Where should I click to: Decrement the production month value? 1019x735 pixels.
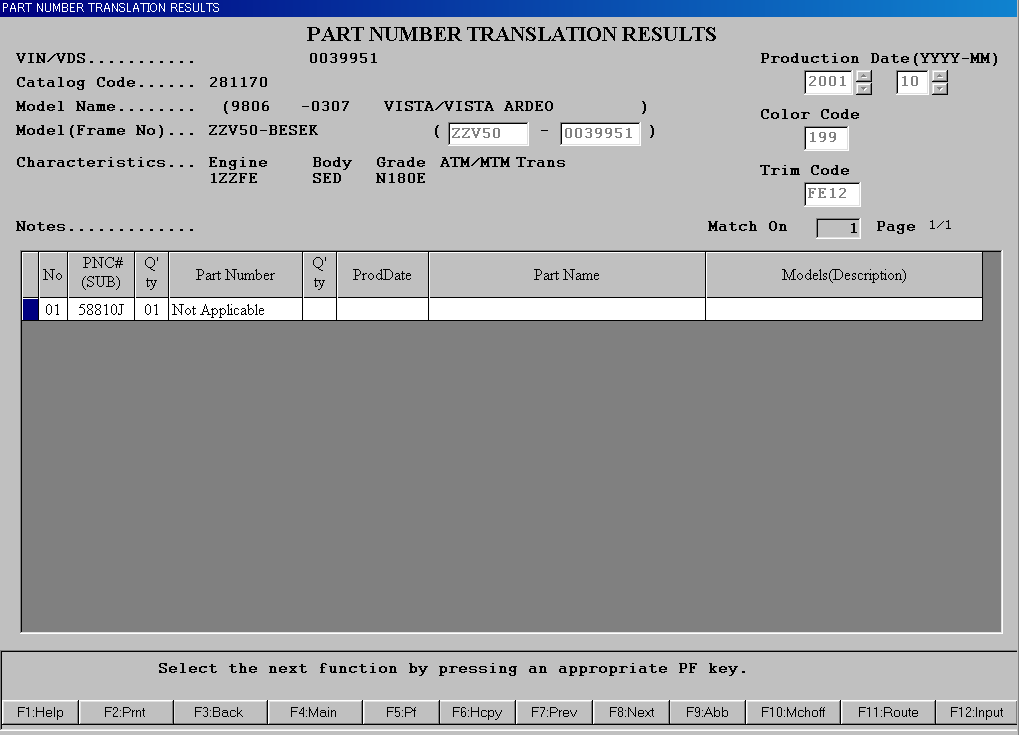[939, 89]
